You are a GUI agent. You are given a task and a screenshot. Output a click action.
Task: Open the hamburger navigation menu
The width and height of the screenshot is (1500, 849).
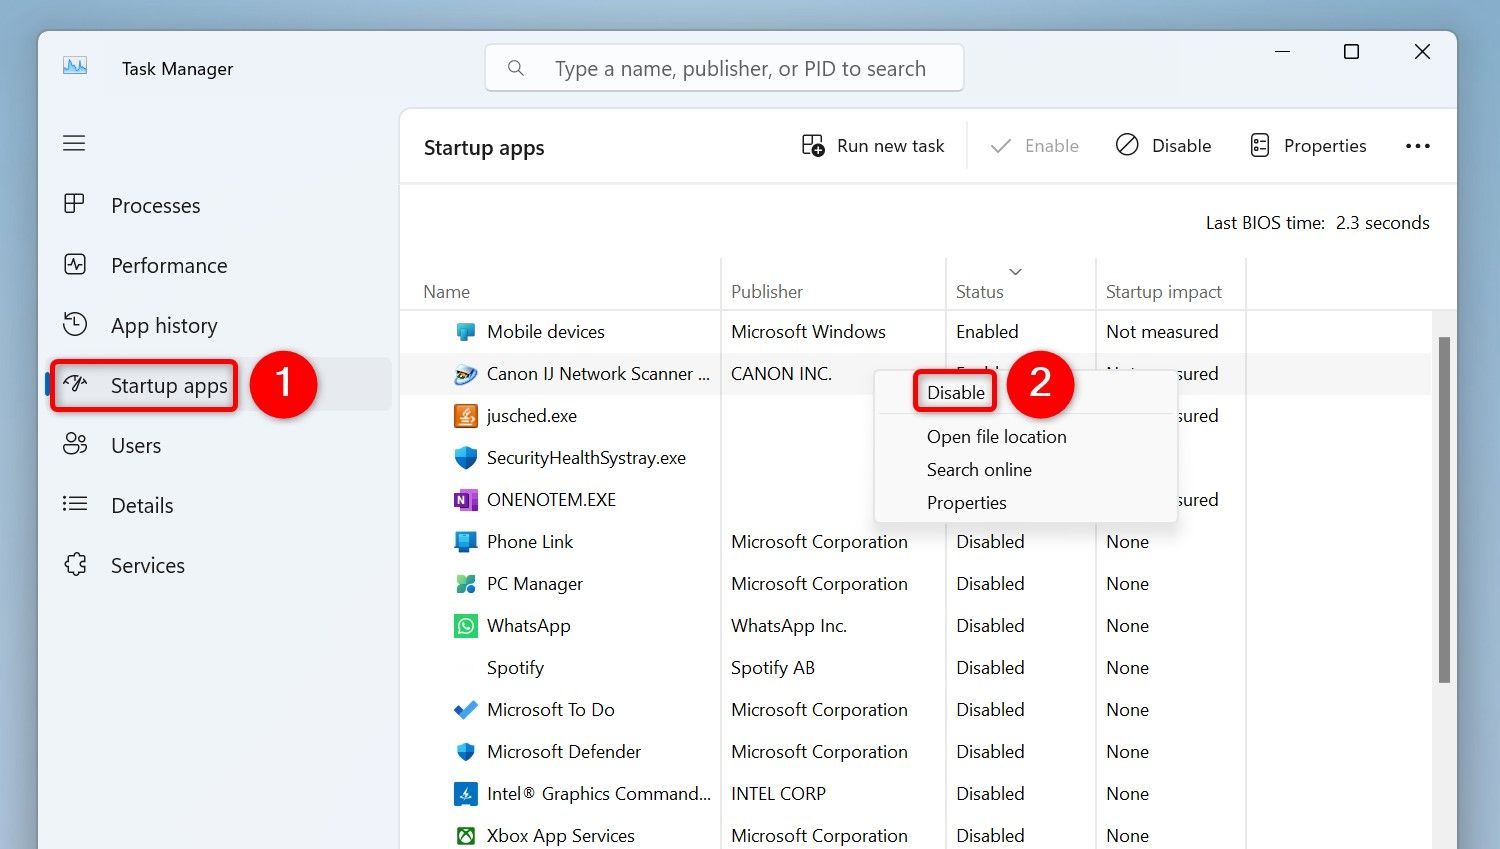click(74, 143)
